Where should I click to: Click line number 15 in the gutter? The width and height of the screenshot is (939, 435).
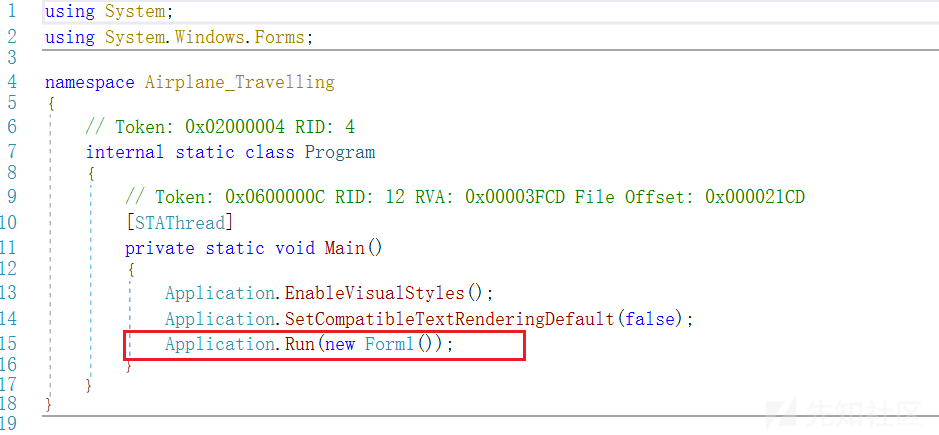[10, 343]
